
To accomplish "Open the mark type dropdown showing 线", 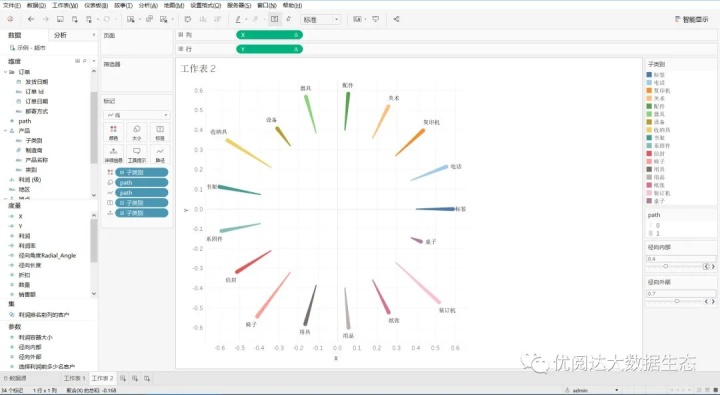I will (x=137, y=115).
